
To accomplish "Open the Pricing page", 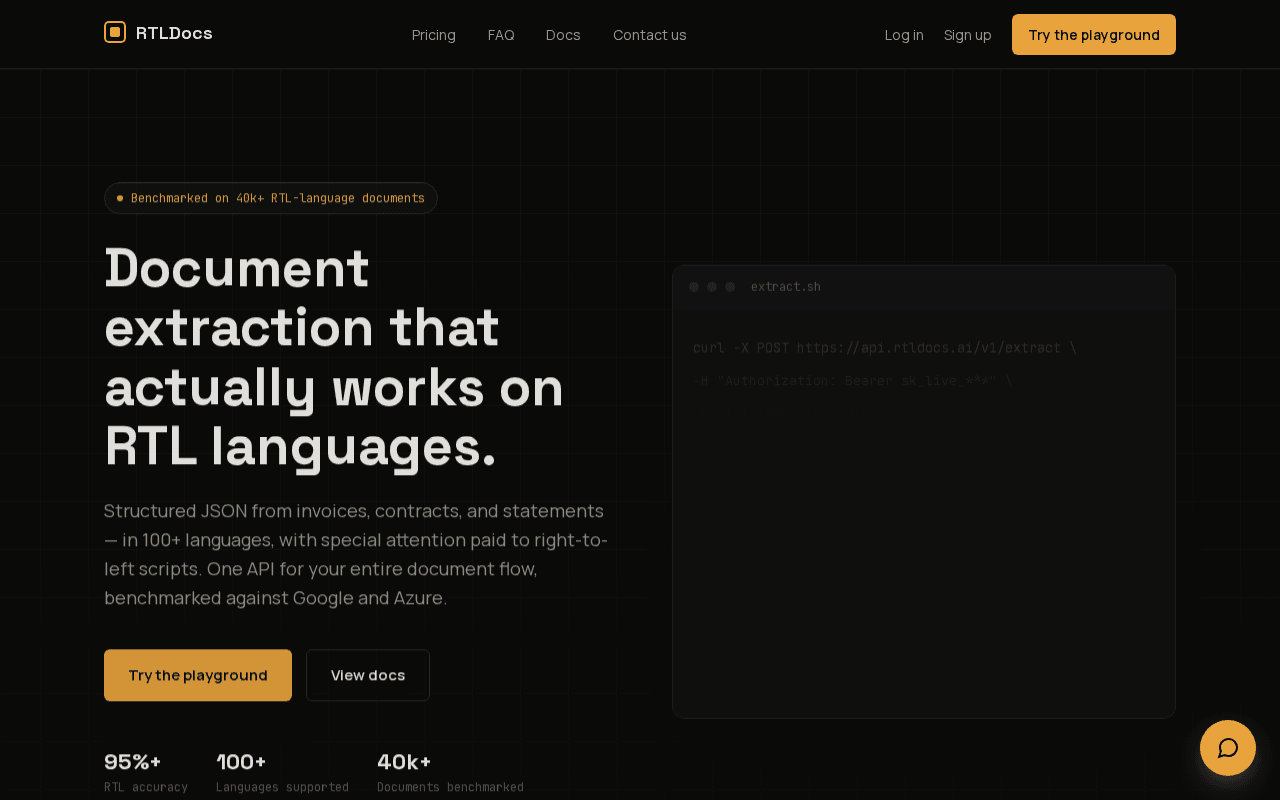I will point(434,35).
